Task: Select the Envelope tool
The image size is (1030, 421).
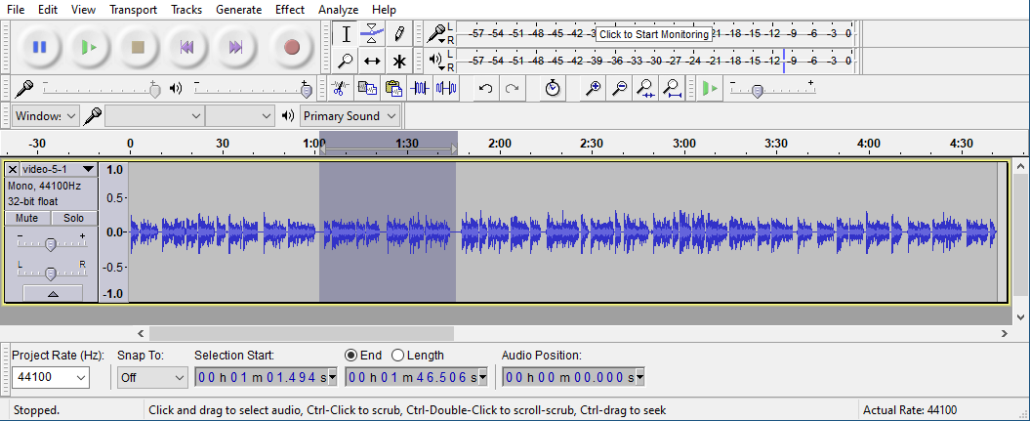Action: (372, 34)
